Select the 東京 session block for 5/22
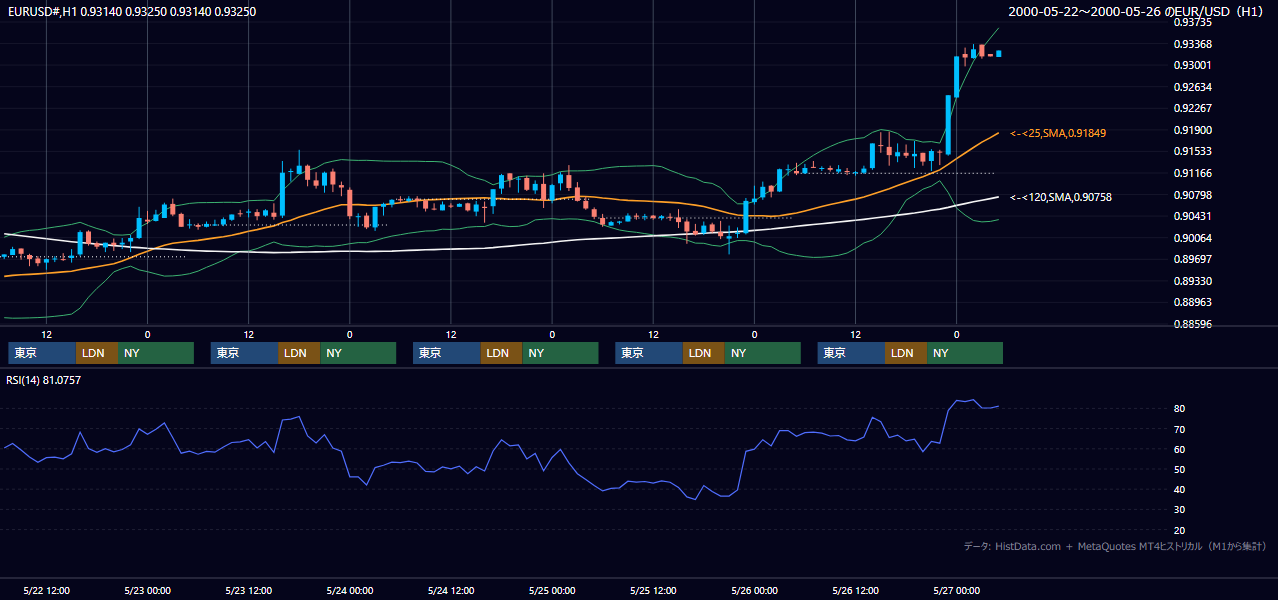1278x600 pixels. pyautogui.click(x=42, y=353)
